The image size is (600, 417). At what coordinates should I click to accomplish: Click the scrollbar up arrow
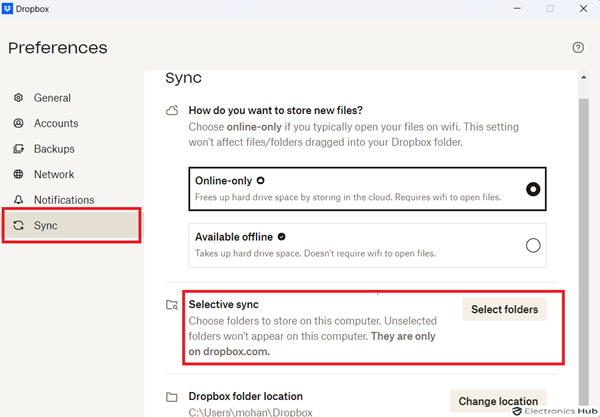pos(584,77)
